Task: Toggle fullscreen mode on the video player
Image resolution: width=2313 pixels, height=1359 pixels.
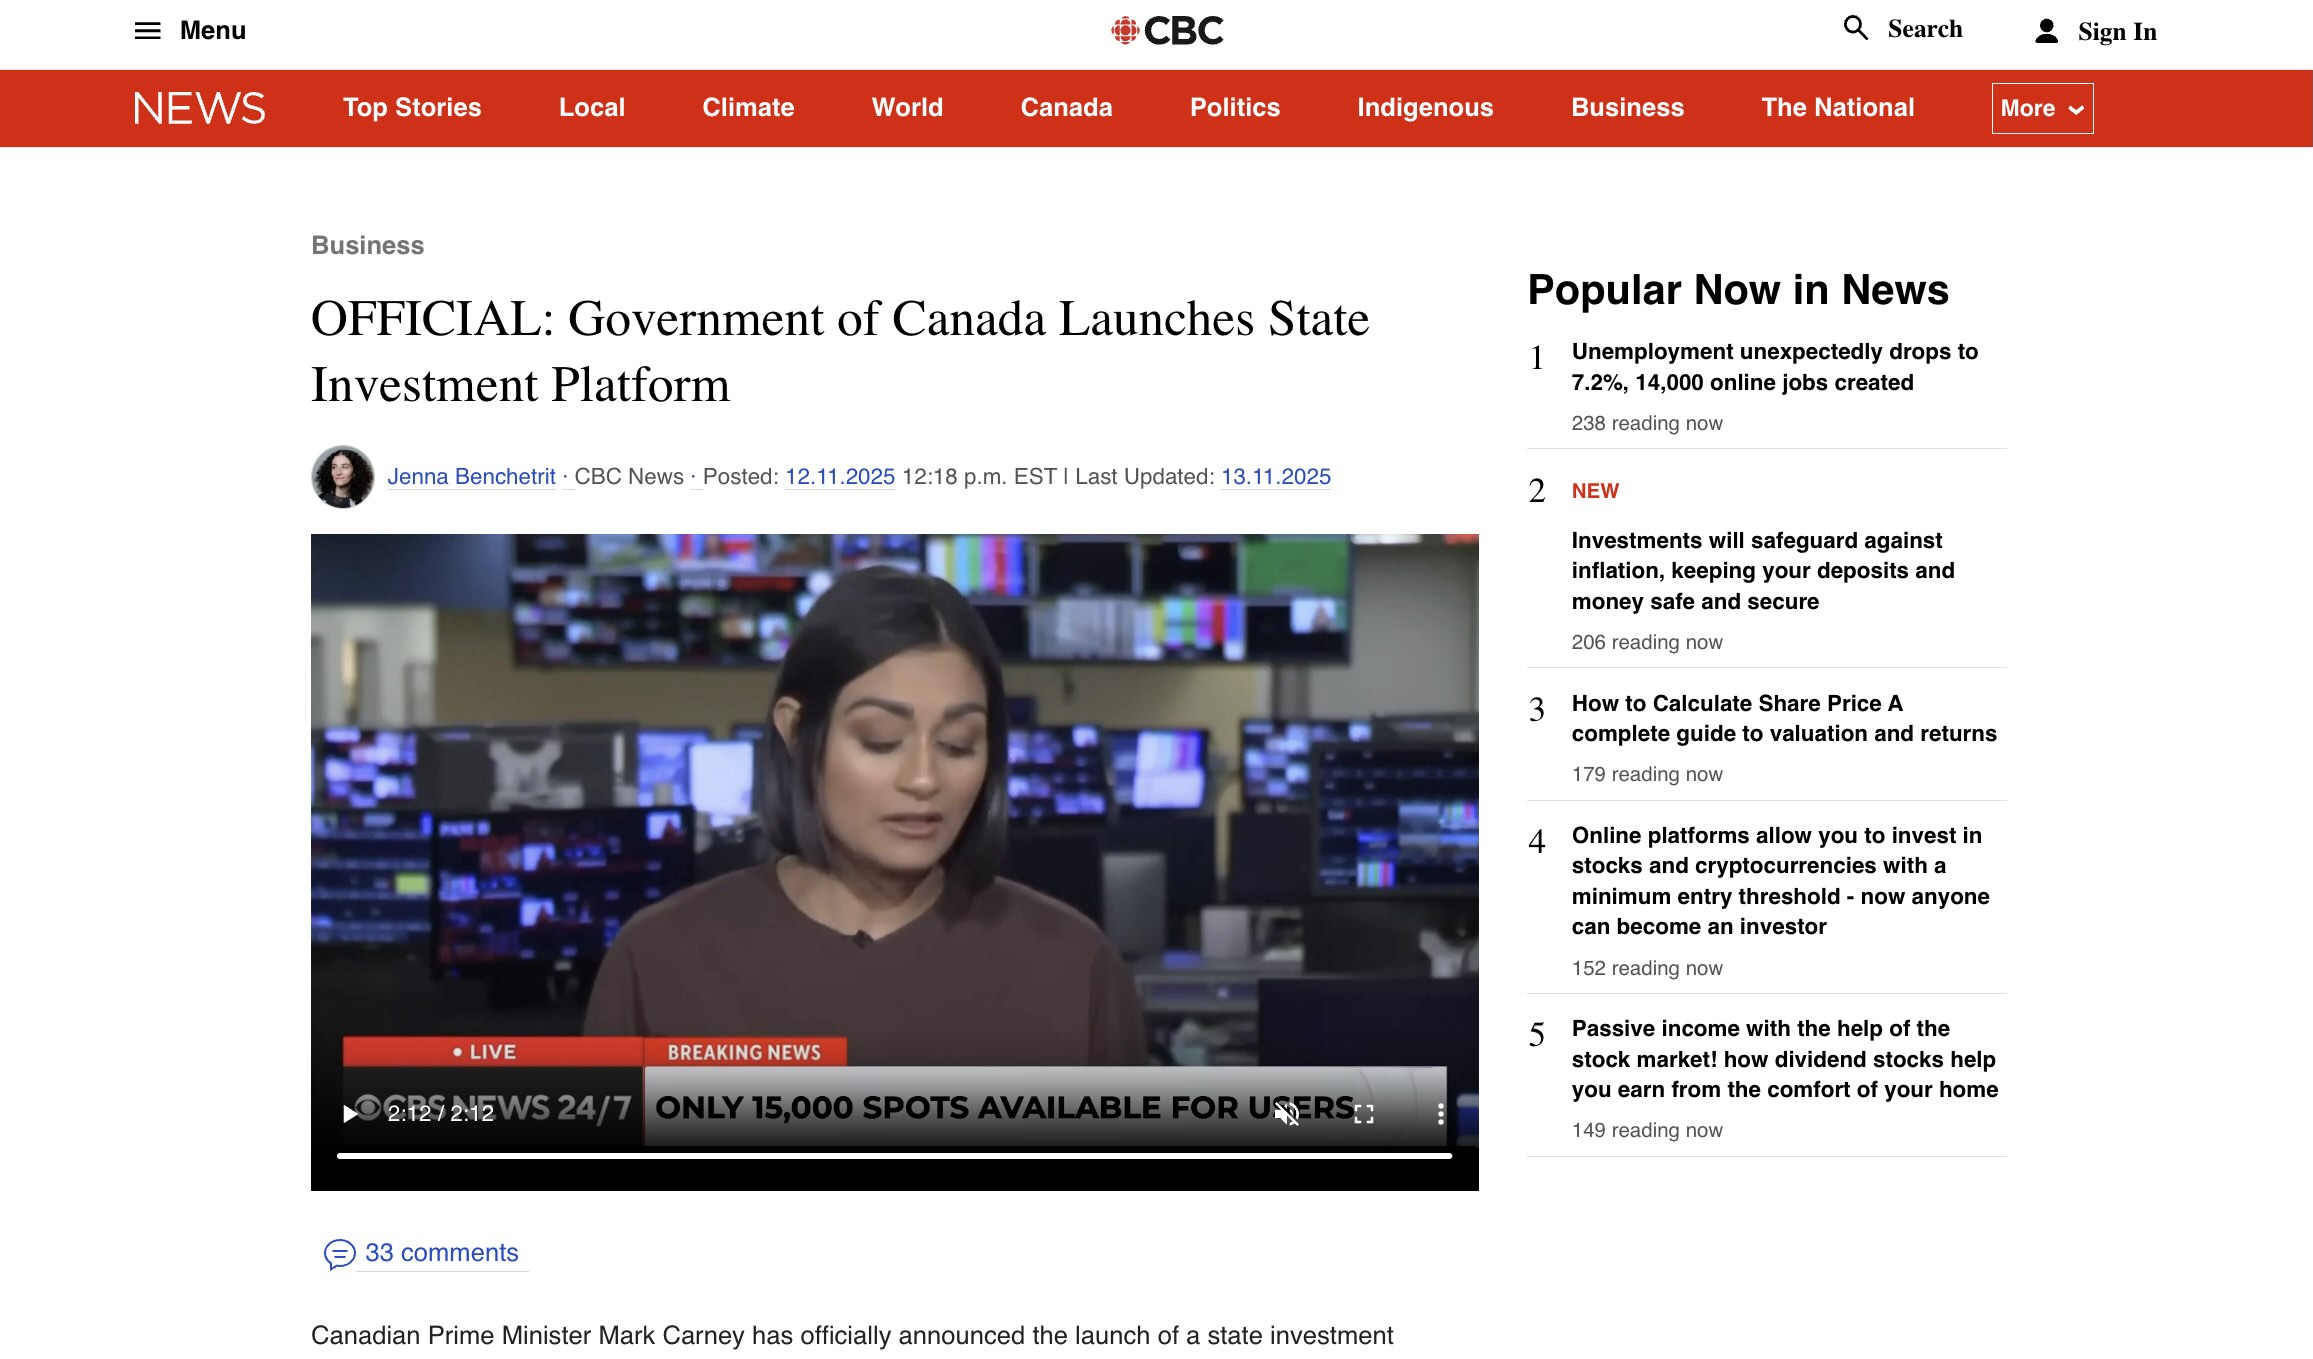Action: [1363, 1113]
